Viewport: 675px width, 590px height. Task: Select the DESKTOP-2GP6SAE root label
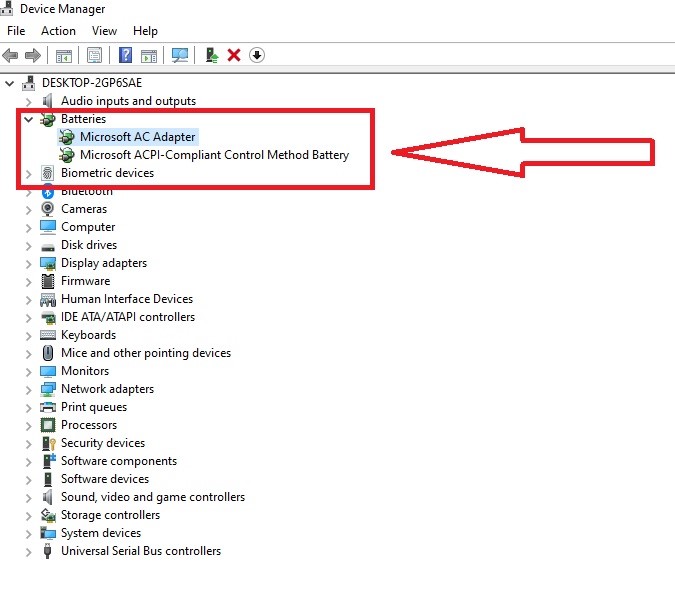point(92,83)
